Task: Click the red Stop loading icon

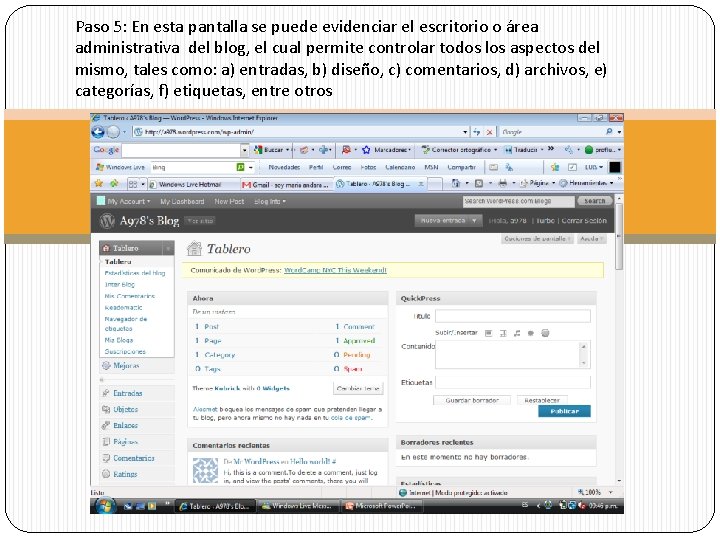Action: [x=489, y=132]
